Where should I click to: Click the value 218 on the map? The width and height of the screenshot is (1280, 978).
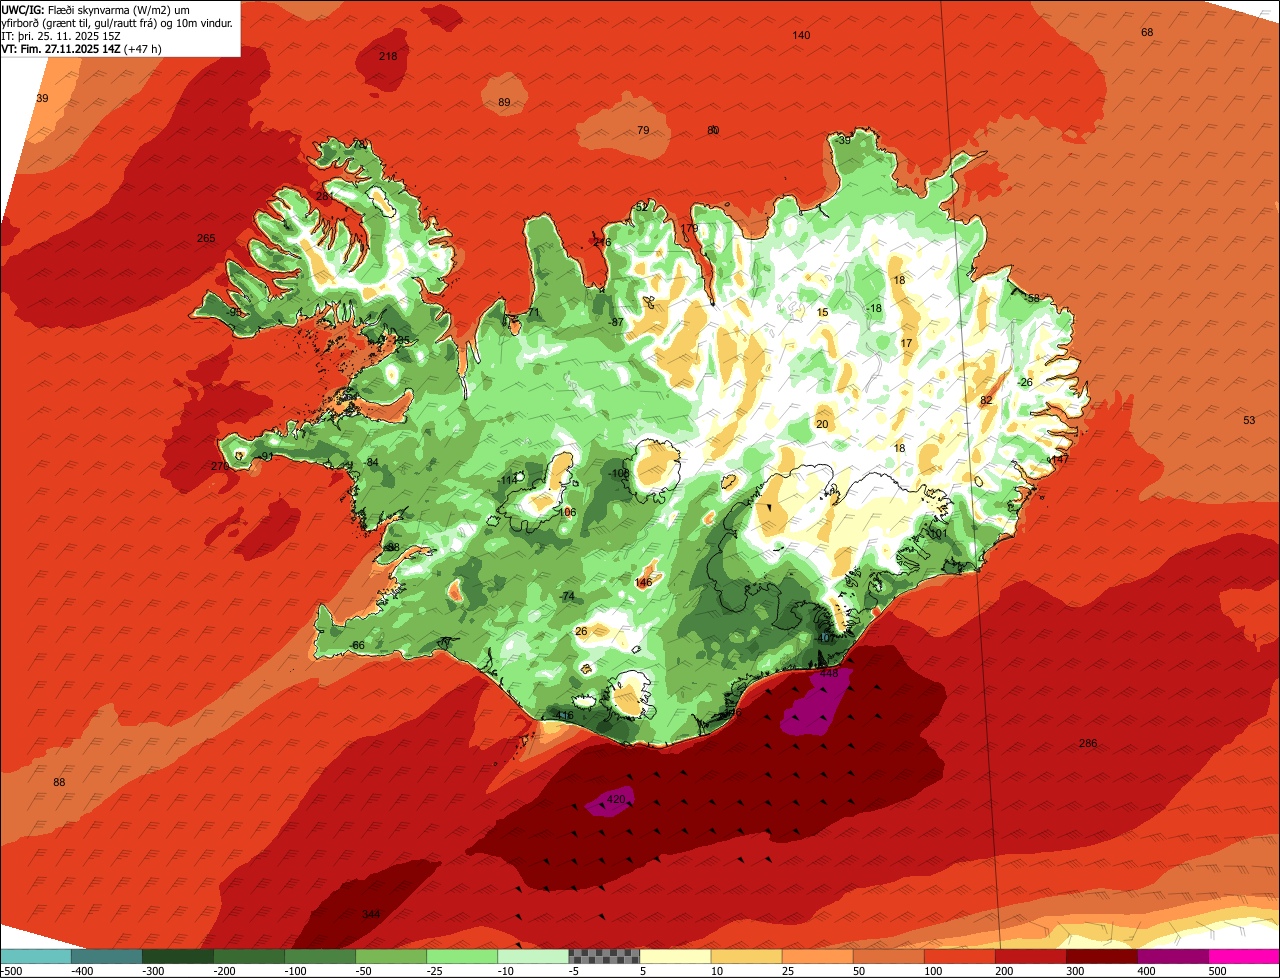(388, 56)
